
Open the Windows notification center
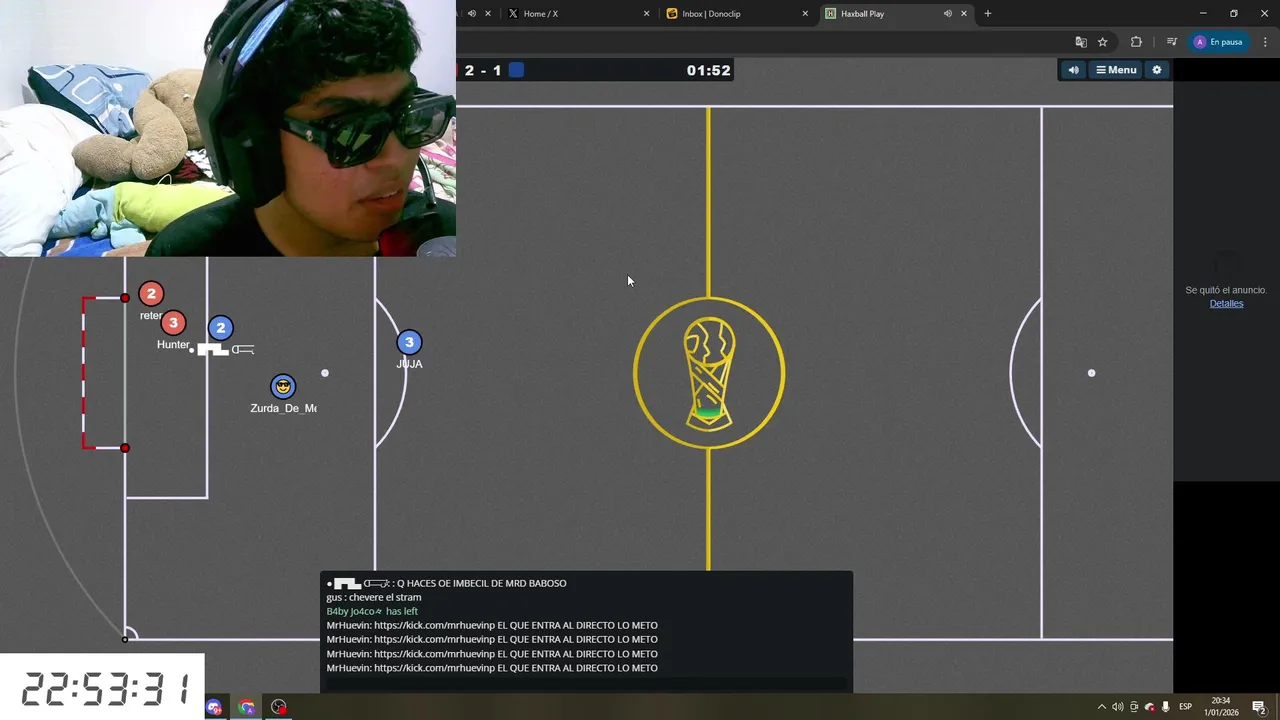[x=1259, y=707]
